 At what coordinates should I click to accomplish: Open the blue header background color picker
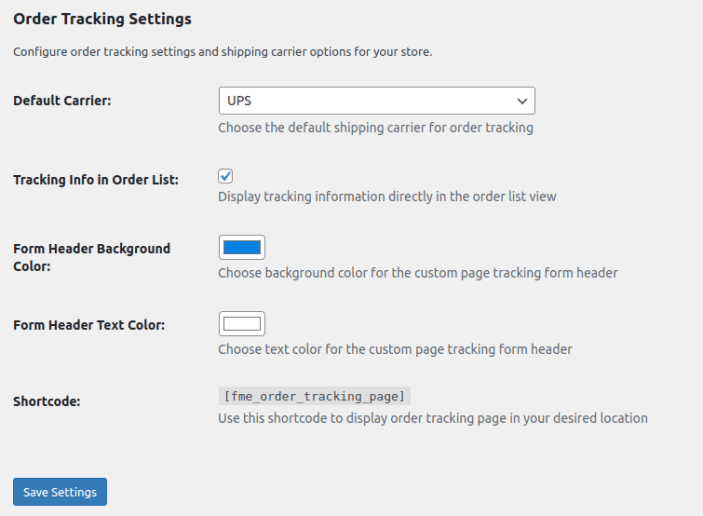pos(242,247)
